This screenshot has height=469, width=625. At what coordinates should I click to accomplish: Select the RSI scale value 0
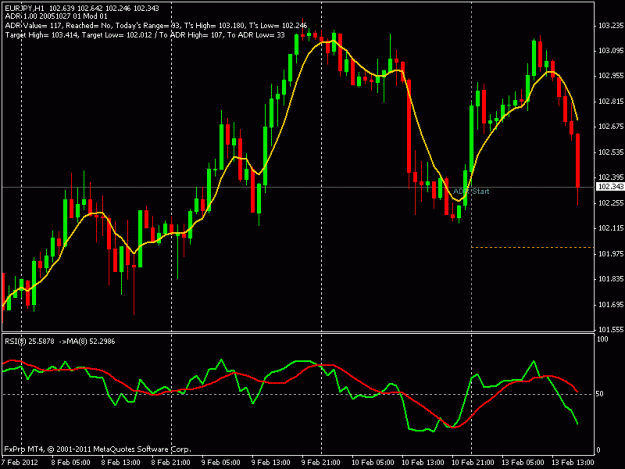(598, 450)
